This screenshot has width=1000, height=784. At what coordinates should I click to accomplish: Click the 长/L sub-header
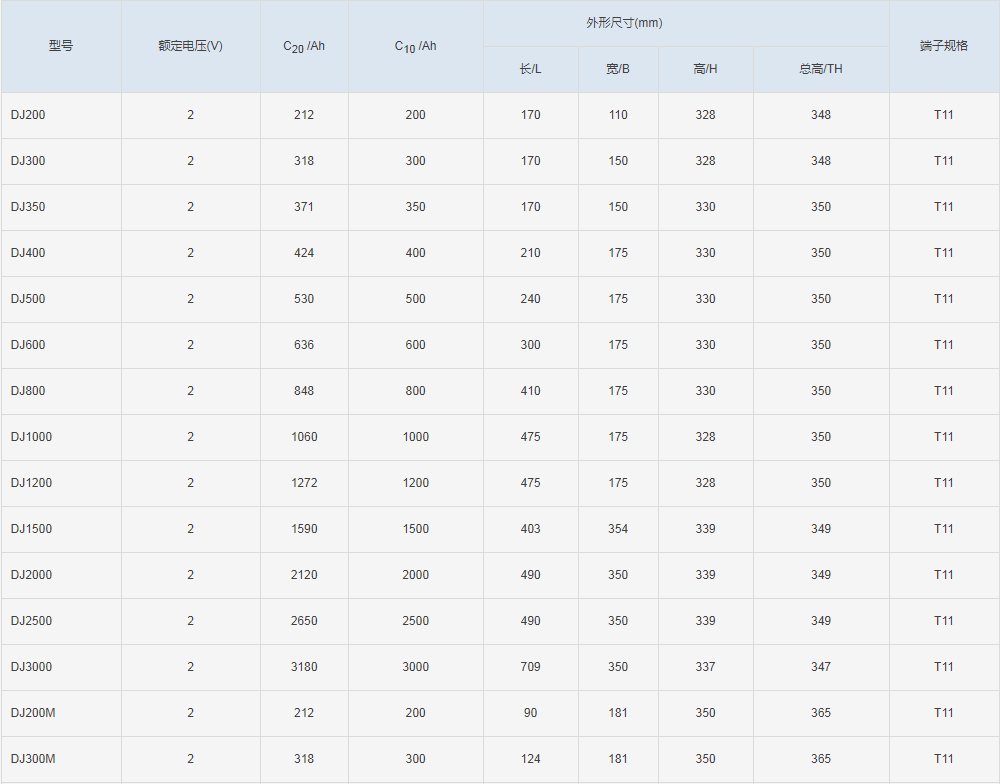point(530,69)
